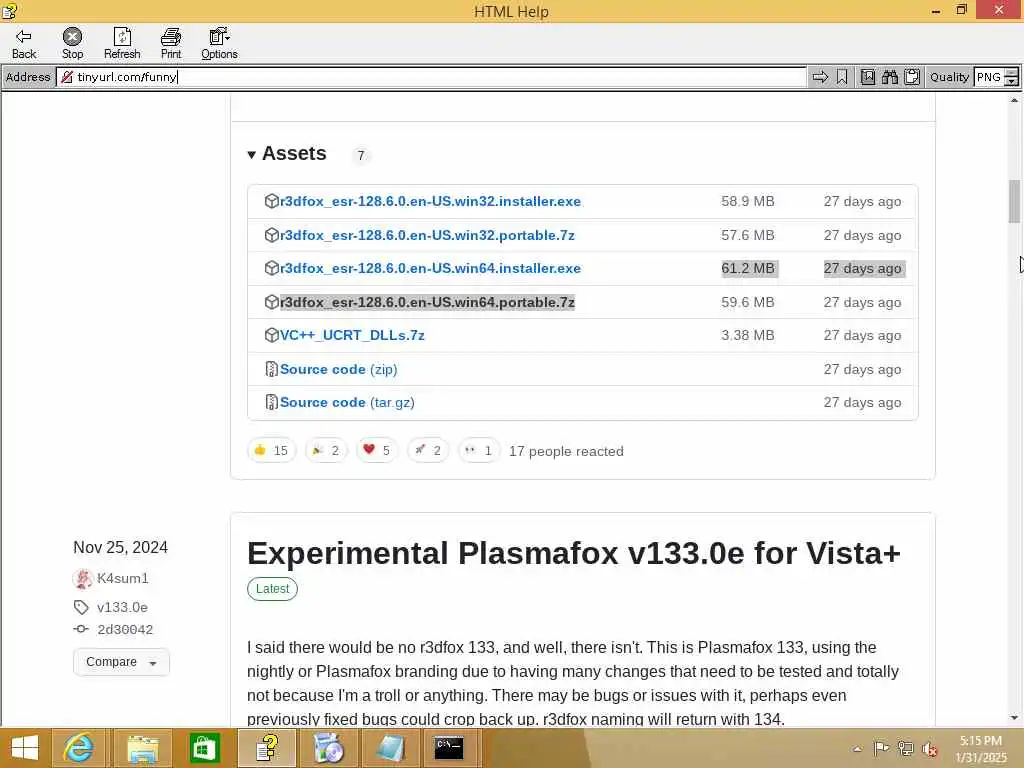Viewport: 1024px width, 768px height.
Task: Open Windows Store from taskbar
Action: tap(204, 748)
